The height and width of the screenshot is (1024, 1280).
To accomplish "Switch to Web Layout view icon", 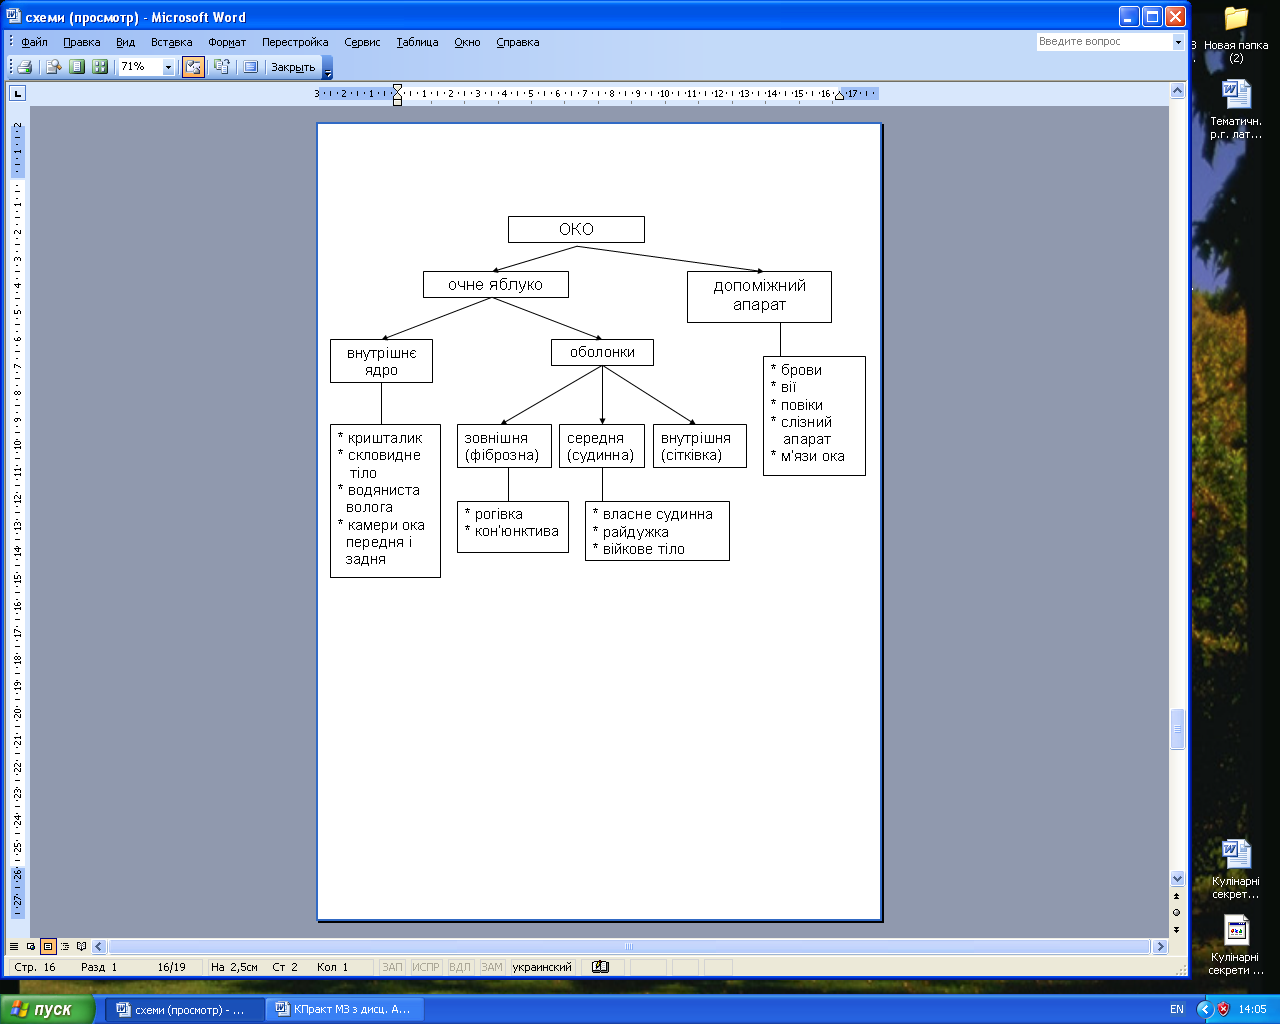I will pyautogui.click(x=31, y=946).
